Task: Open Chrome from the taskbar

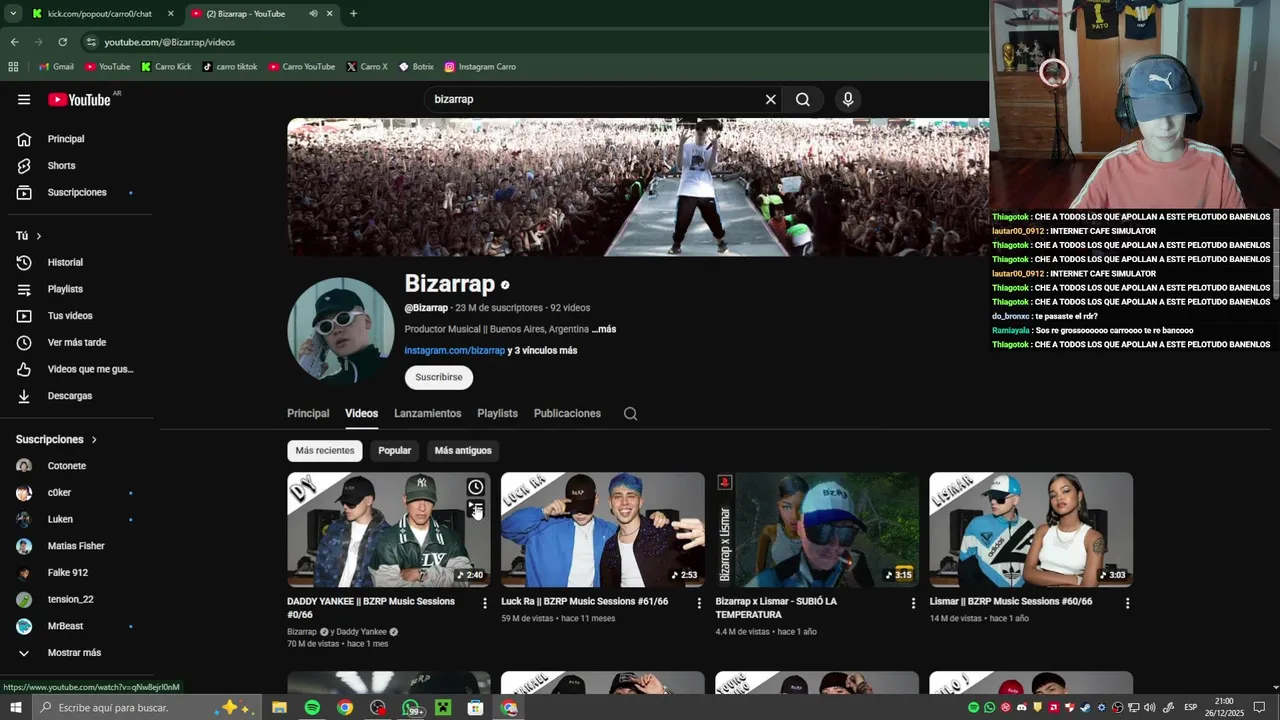Action: coord(345,707)
